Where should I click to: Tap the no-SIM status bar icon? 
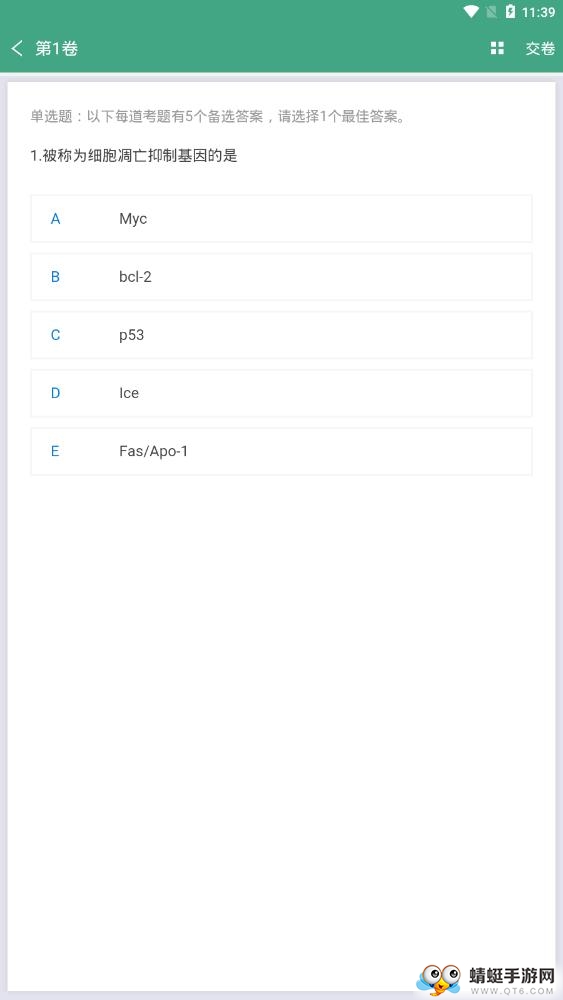pos(491,12)
